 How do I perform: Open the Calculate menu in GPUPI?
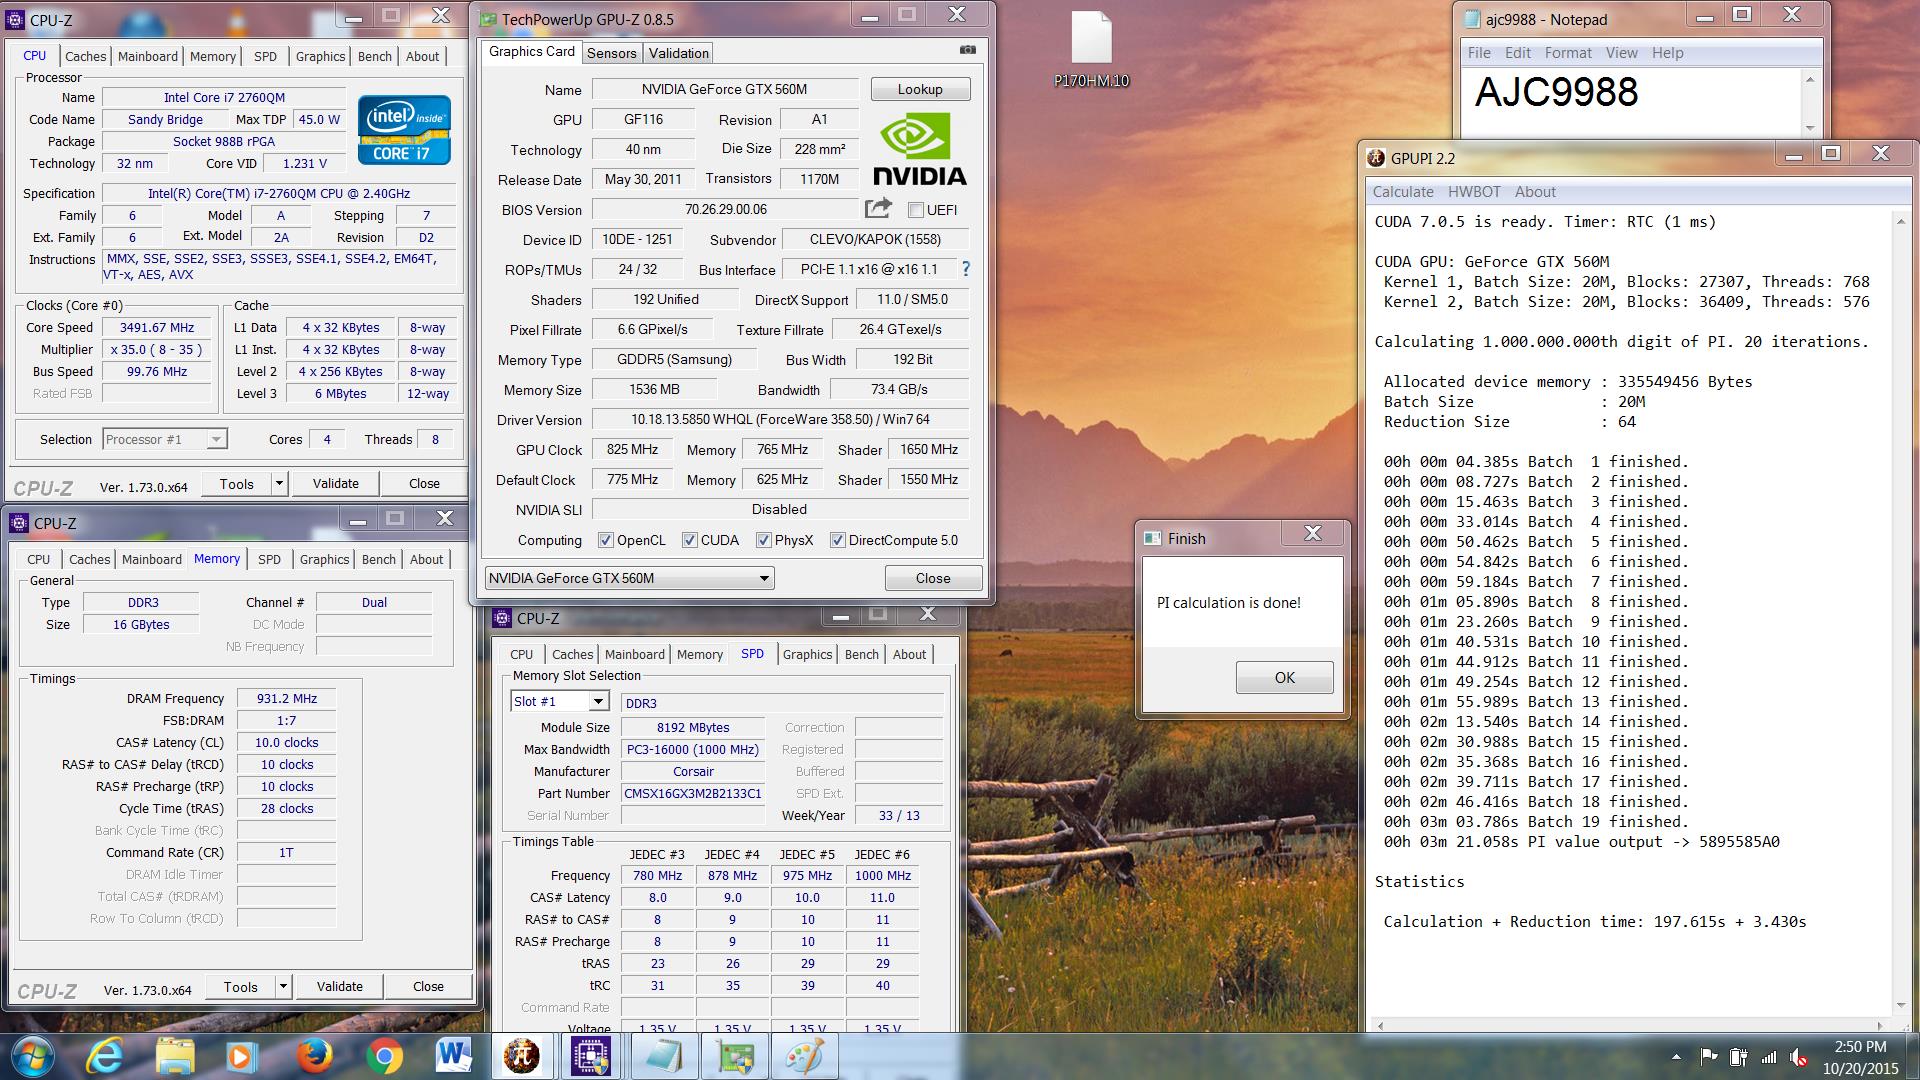coord(1403,192)
